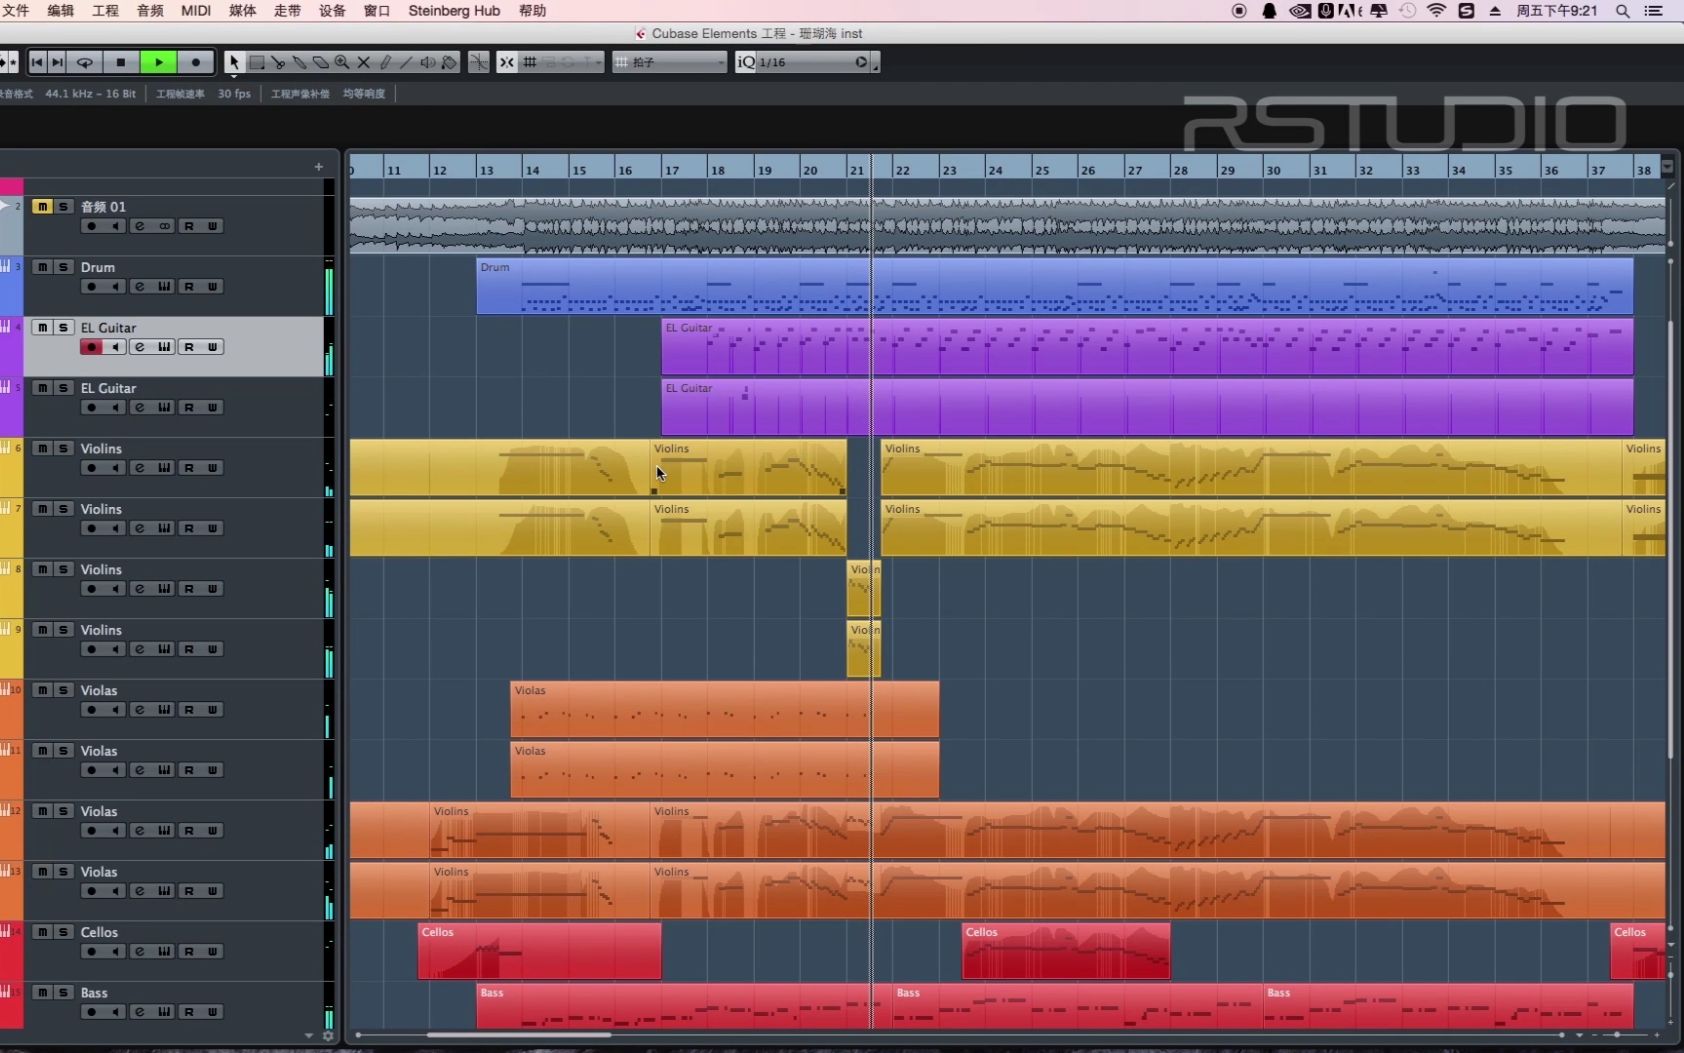
Task: Open the 走带 transport menu
Action: (287, 10)
